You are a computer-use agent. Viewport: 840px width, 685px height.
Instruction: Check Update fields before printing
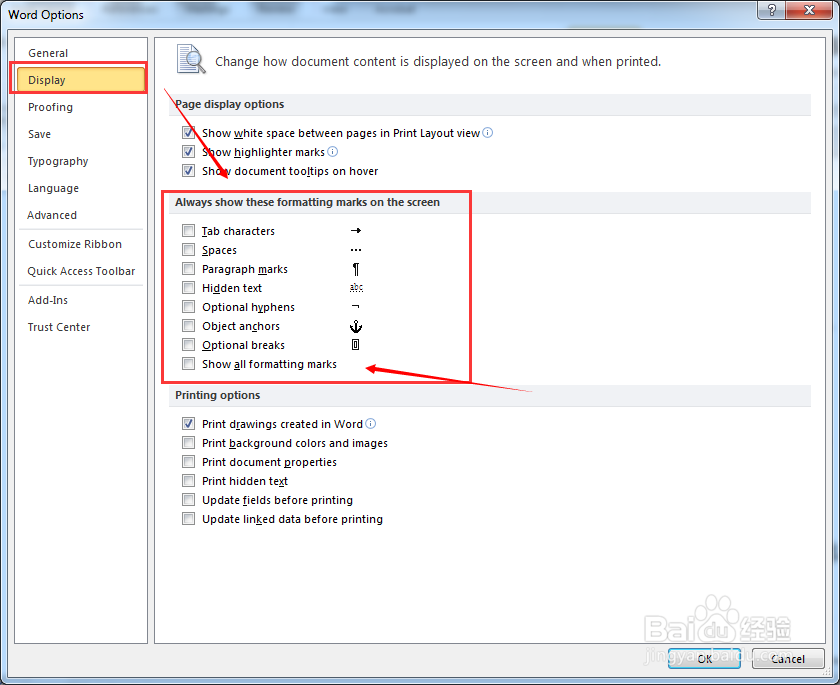coord(188,500)
